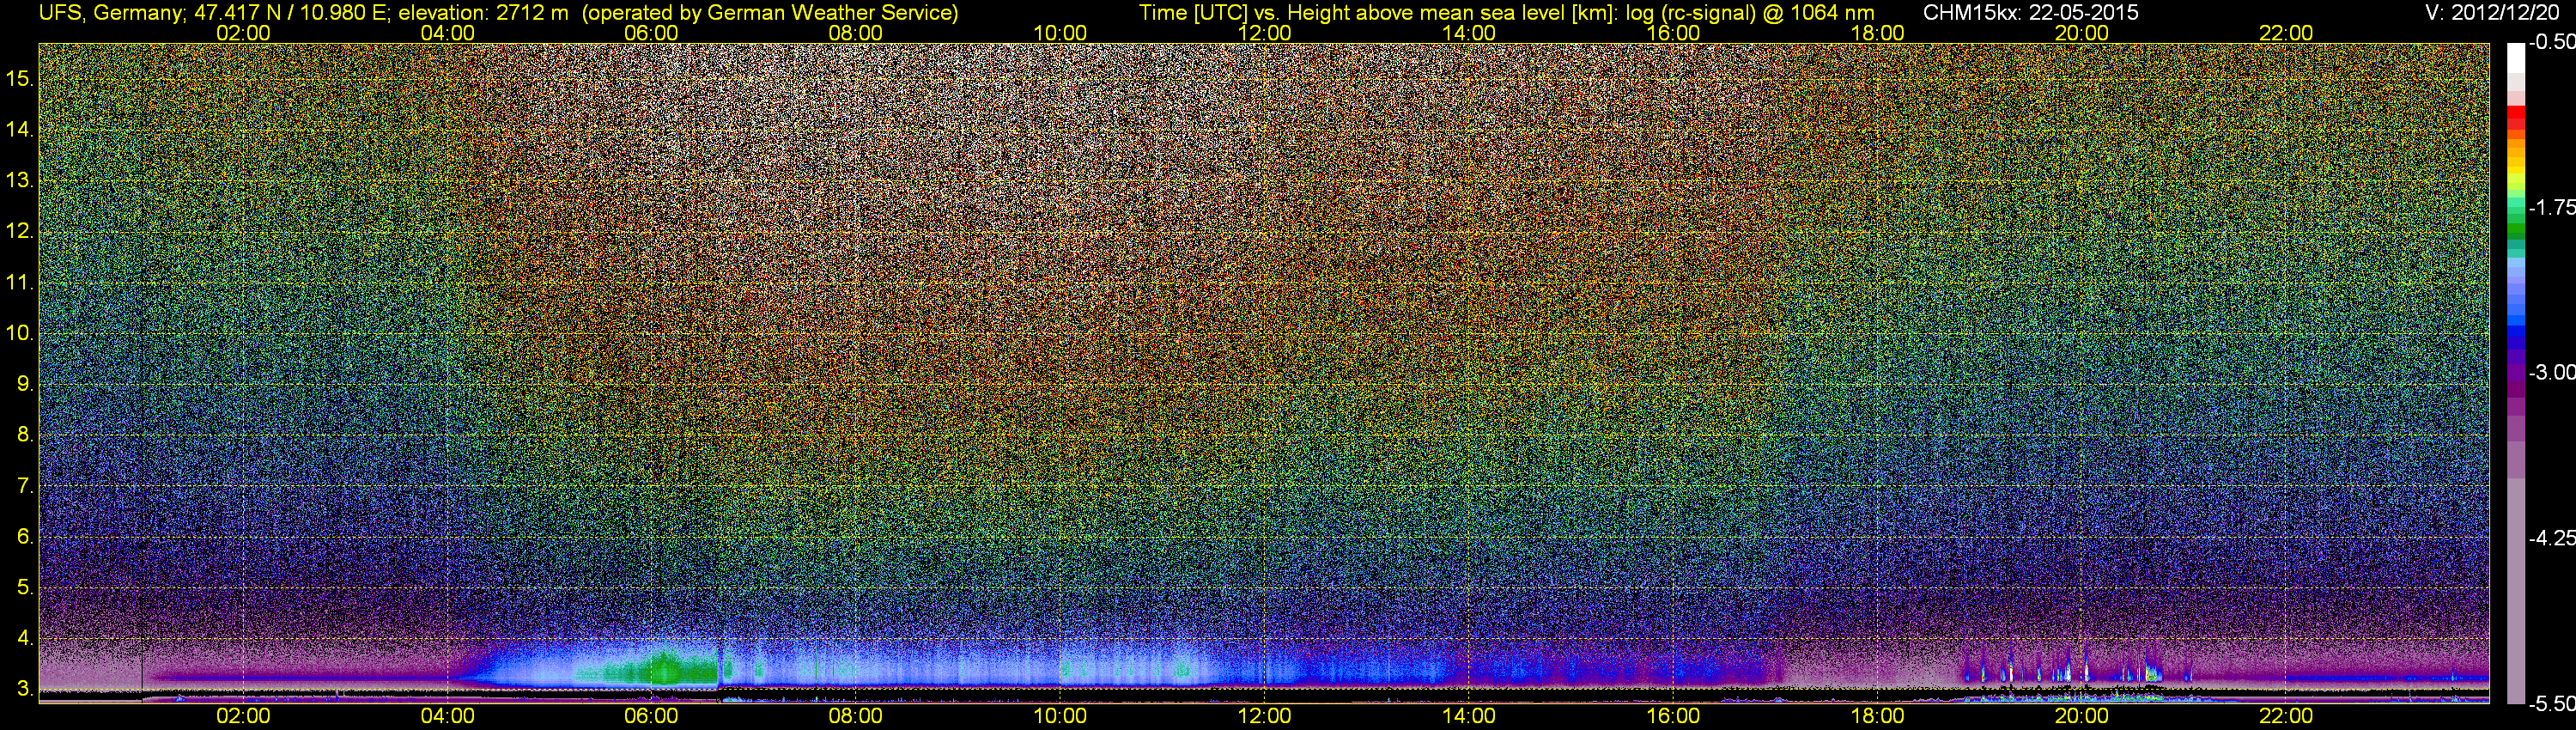Viewport: 2576px width, 730px height.
Task: Click the color scale value "-3.00"
Action: pos(2551,373)
